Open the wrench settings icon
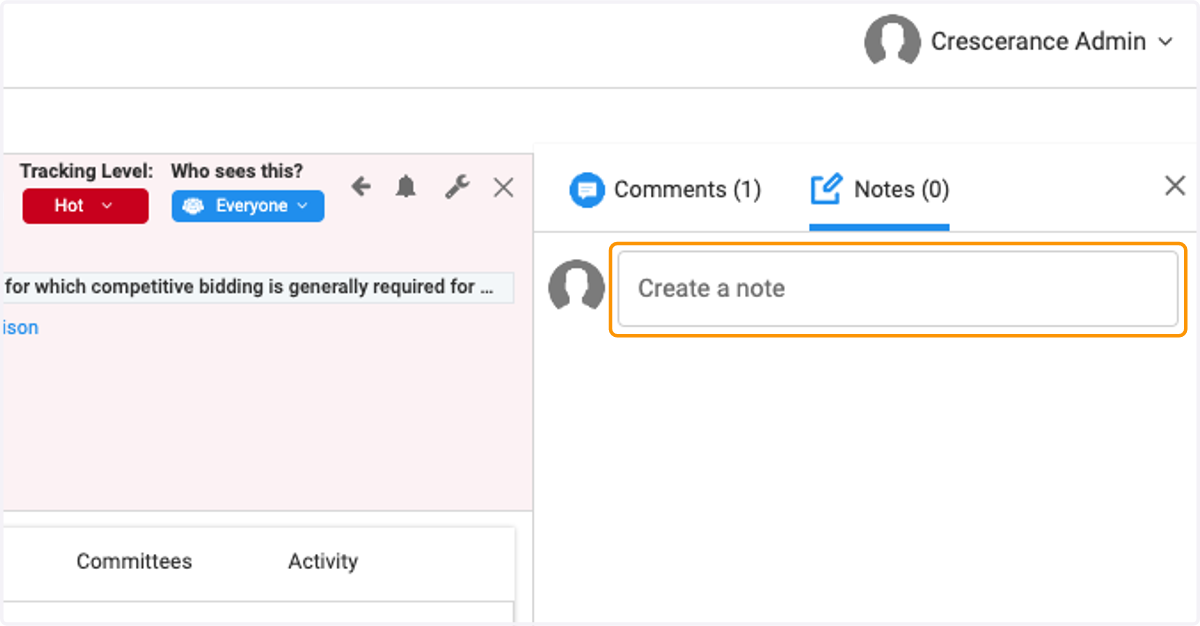 click(x=457, y=187)
